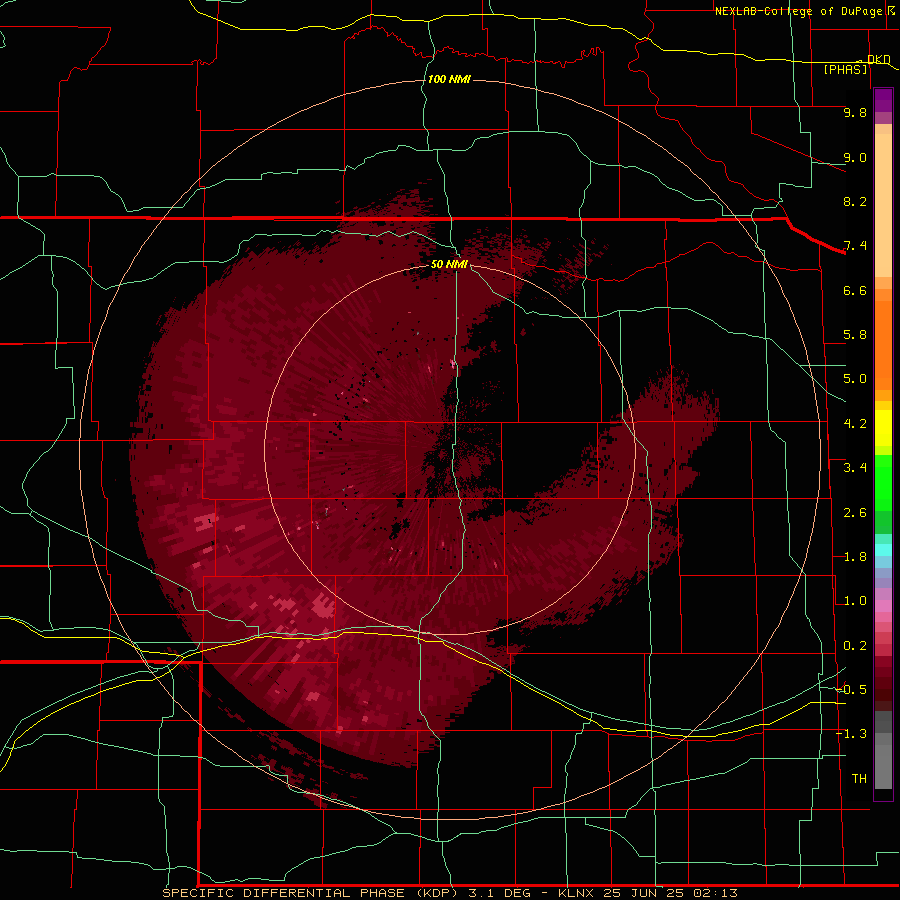Click the 5.0 value on color scale
The image size is (900, 900).
855,379
